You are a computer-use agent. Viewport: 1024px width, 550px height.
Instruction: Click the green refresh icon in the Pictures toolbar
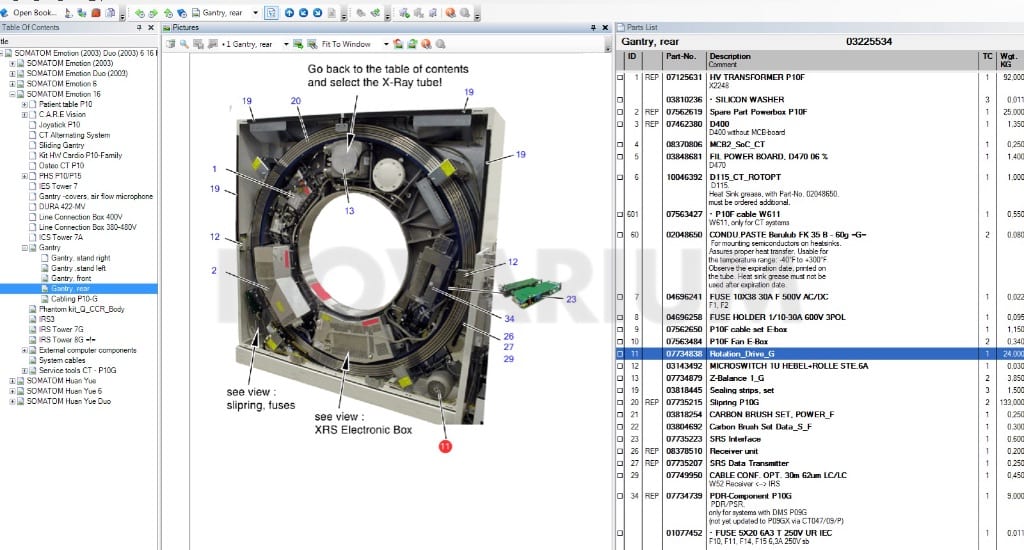click(412, 44)
